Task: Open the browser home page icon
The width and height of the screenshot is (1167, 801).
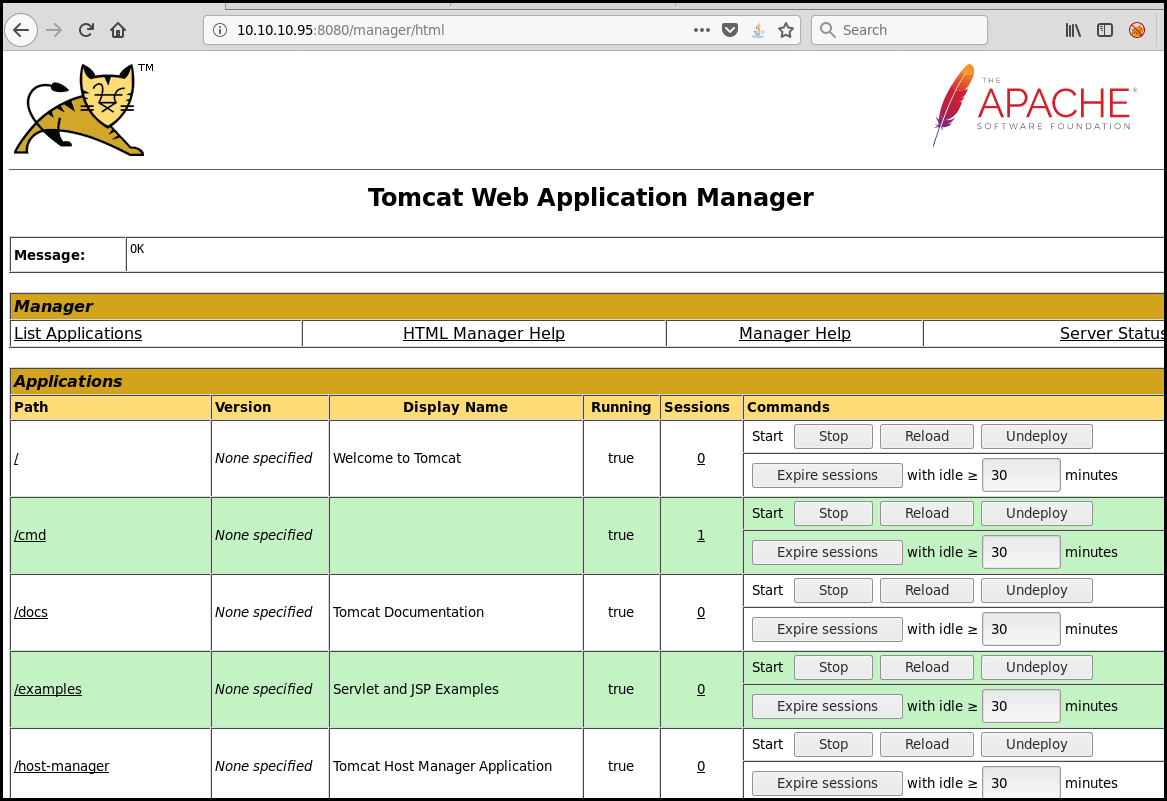Action: pos(118,31)
